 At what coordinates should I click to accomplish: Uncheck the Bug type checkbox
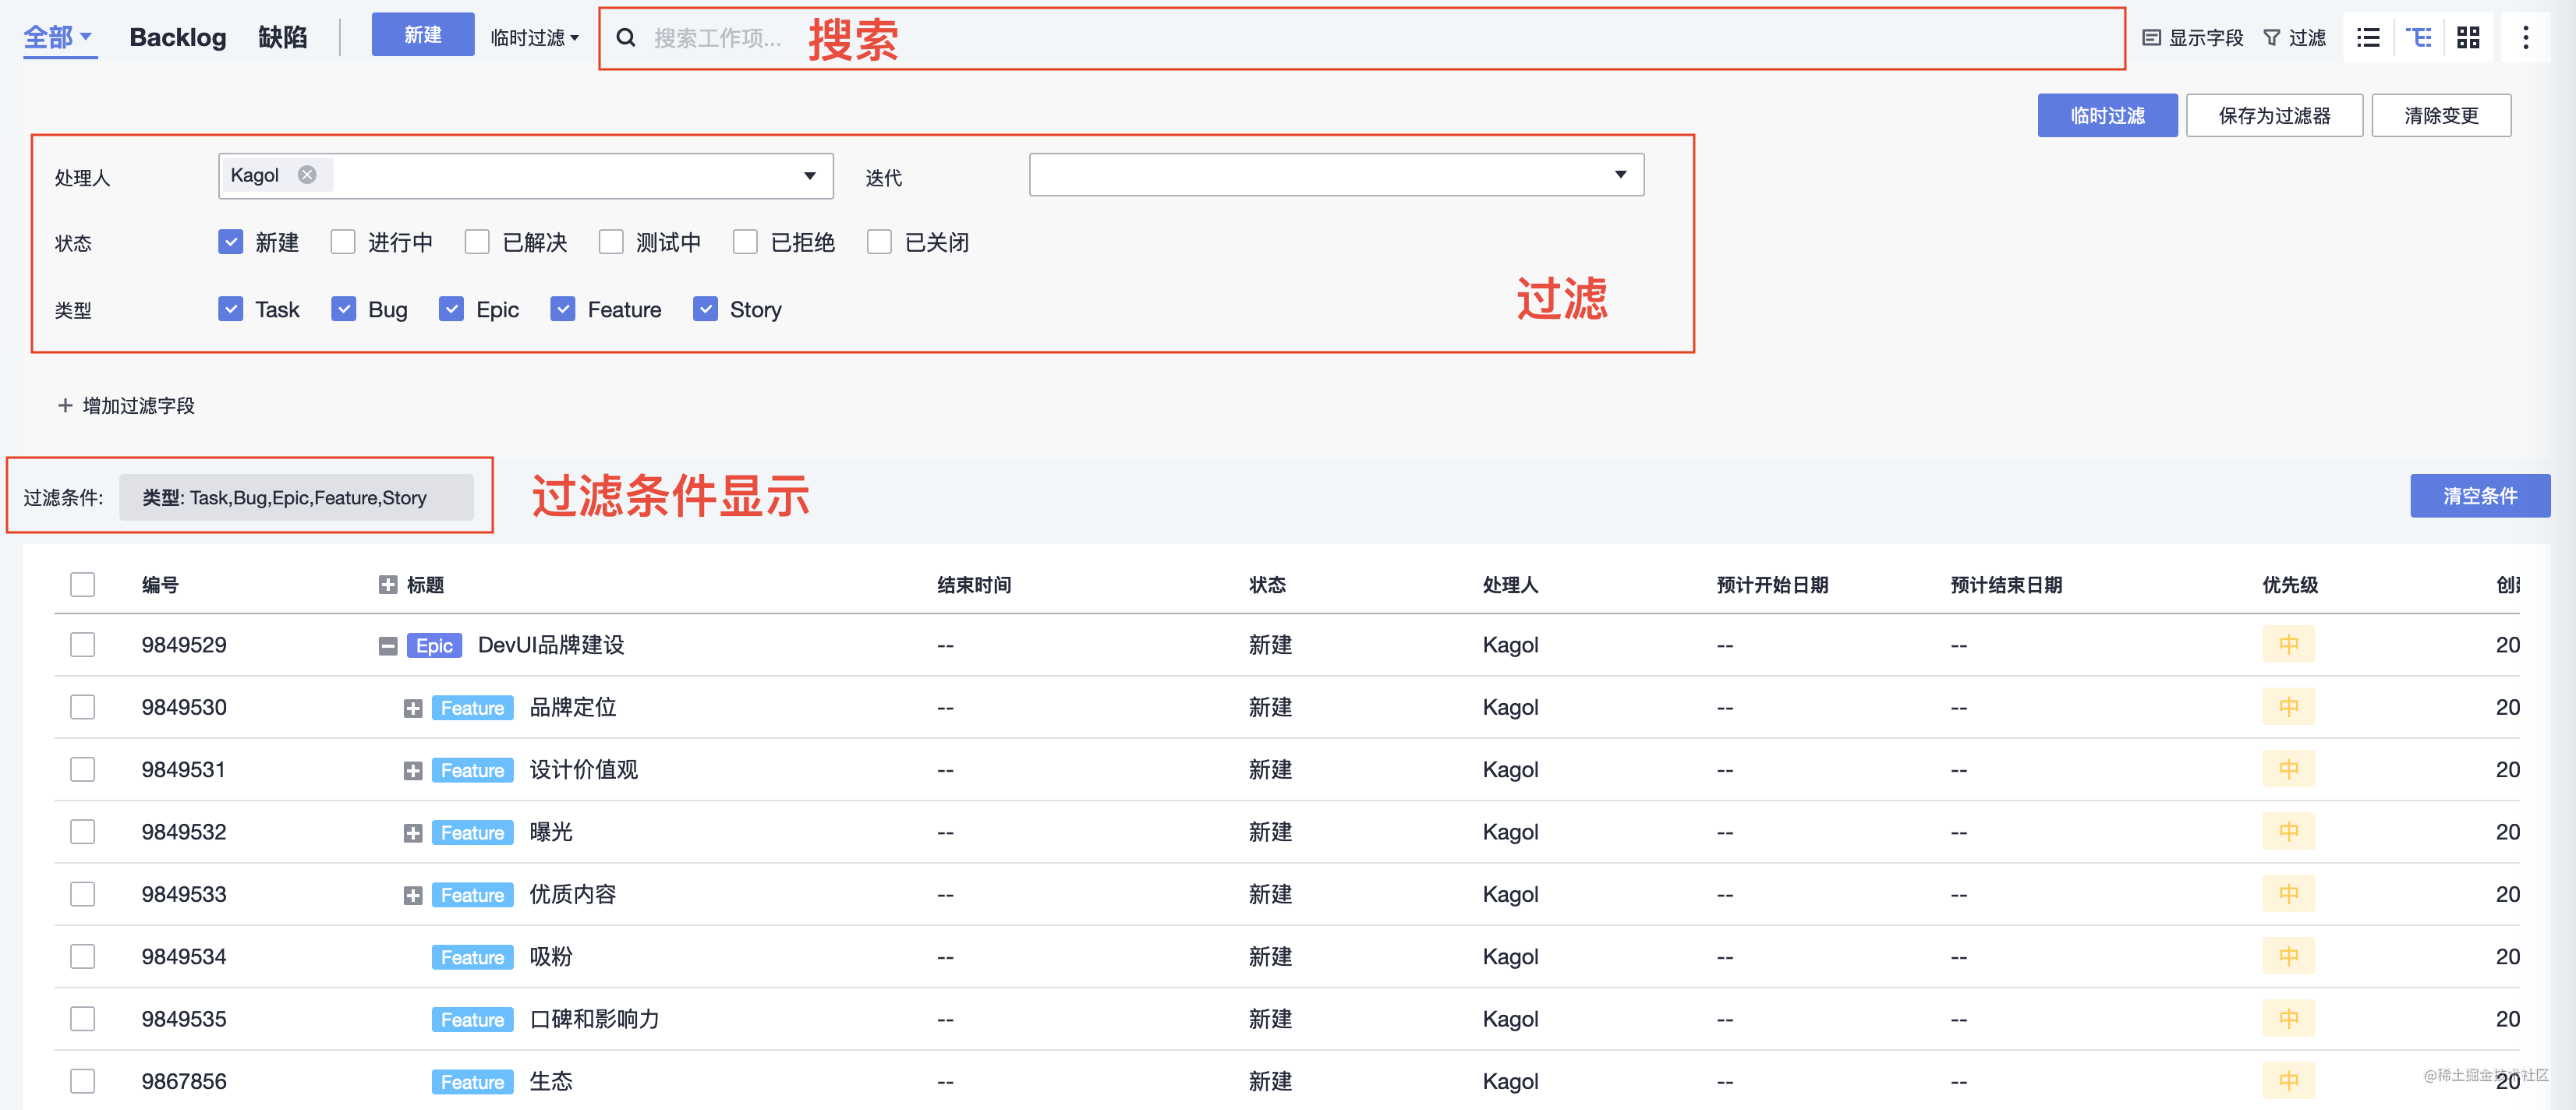(x=344, y=308)
